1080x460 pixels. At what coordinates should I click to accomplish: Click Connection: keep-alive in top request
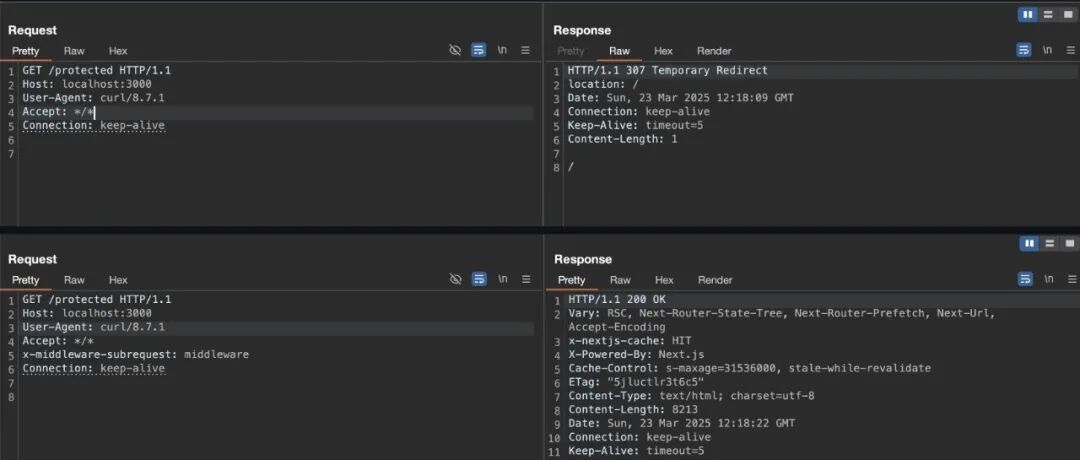tap(94, 125)
